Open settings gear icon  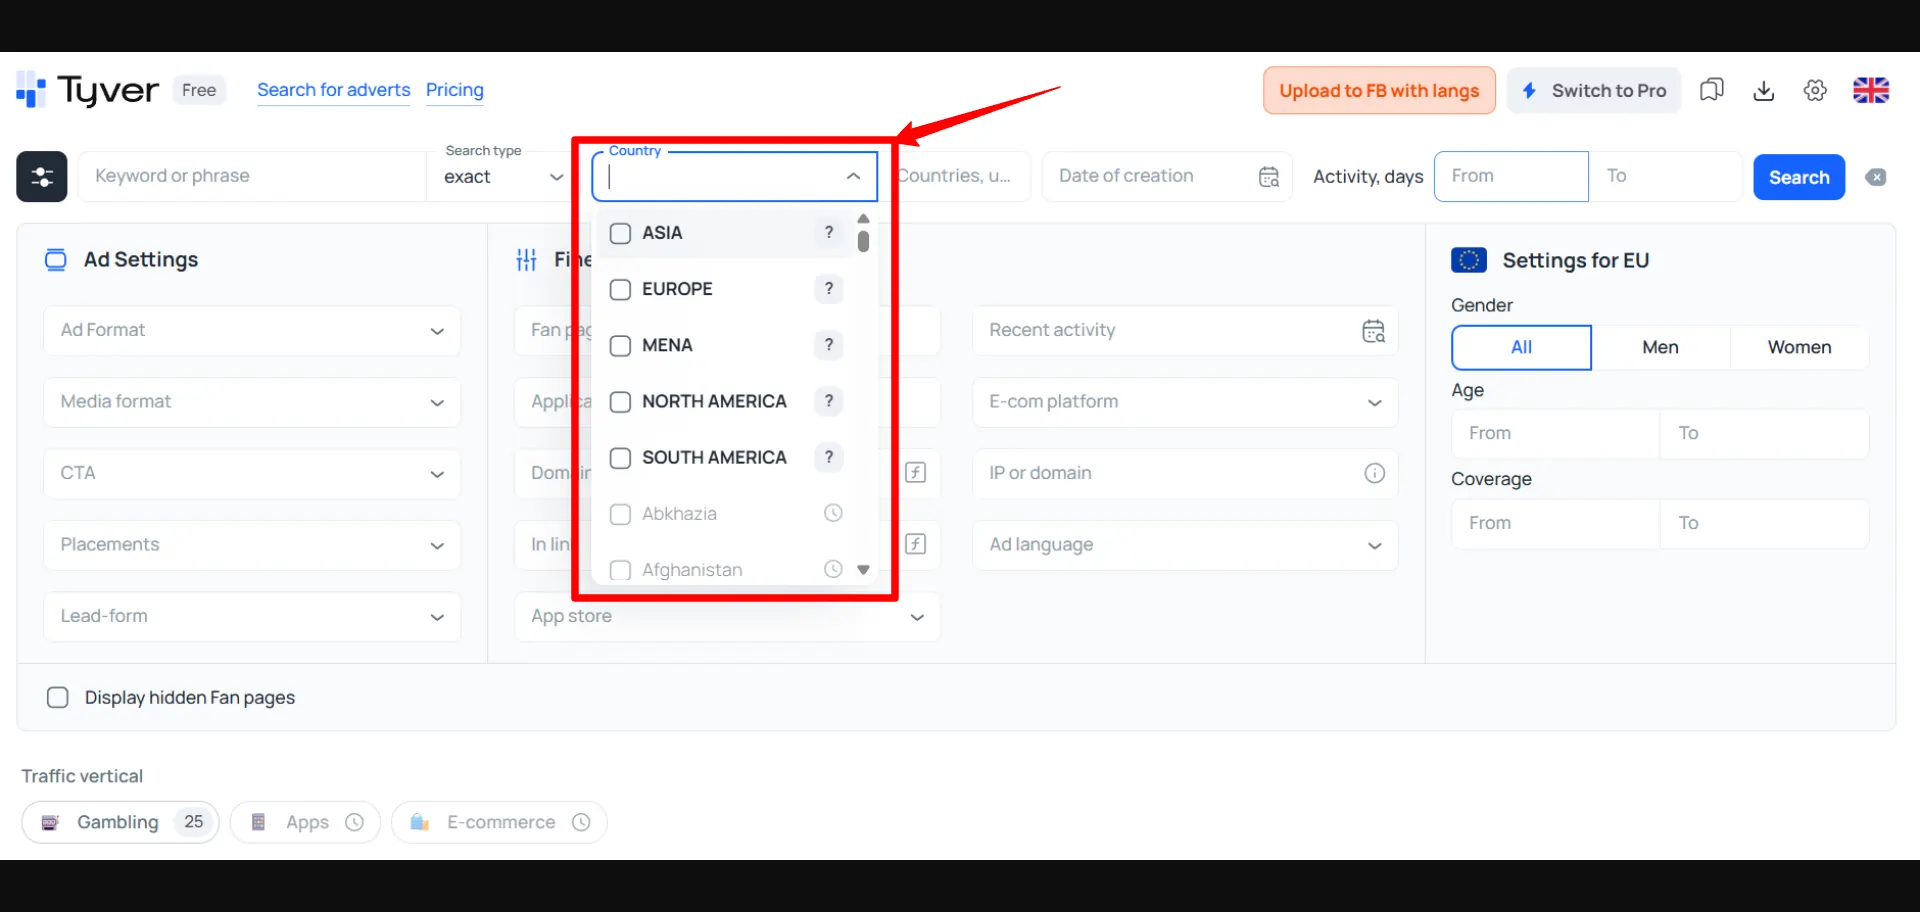[x=1815, y=91]
